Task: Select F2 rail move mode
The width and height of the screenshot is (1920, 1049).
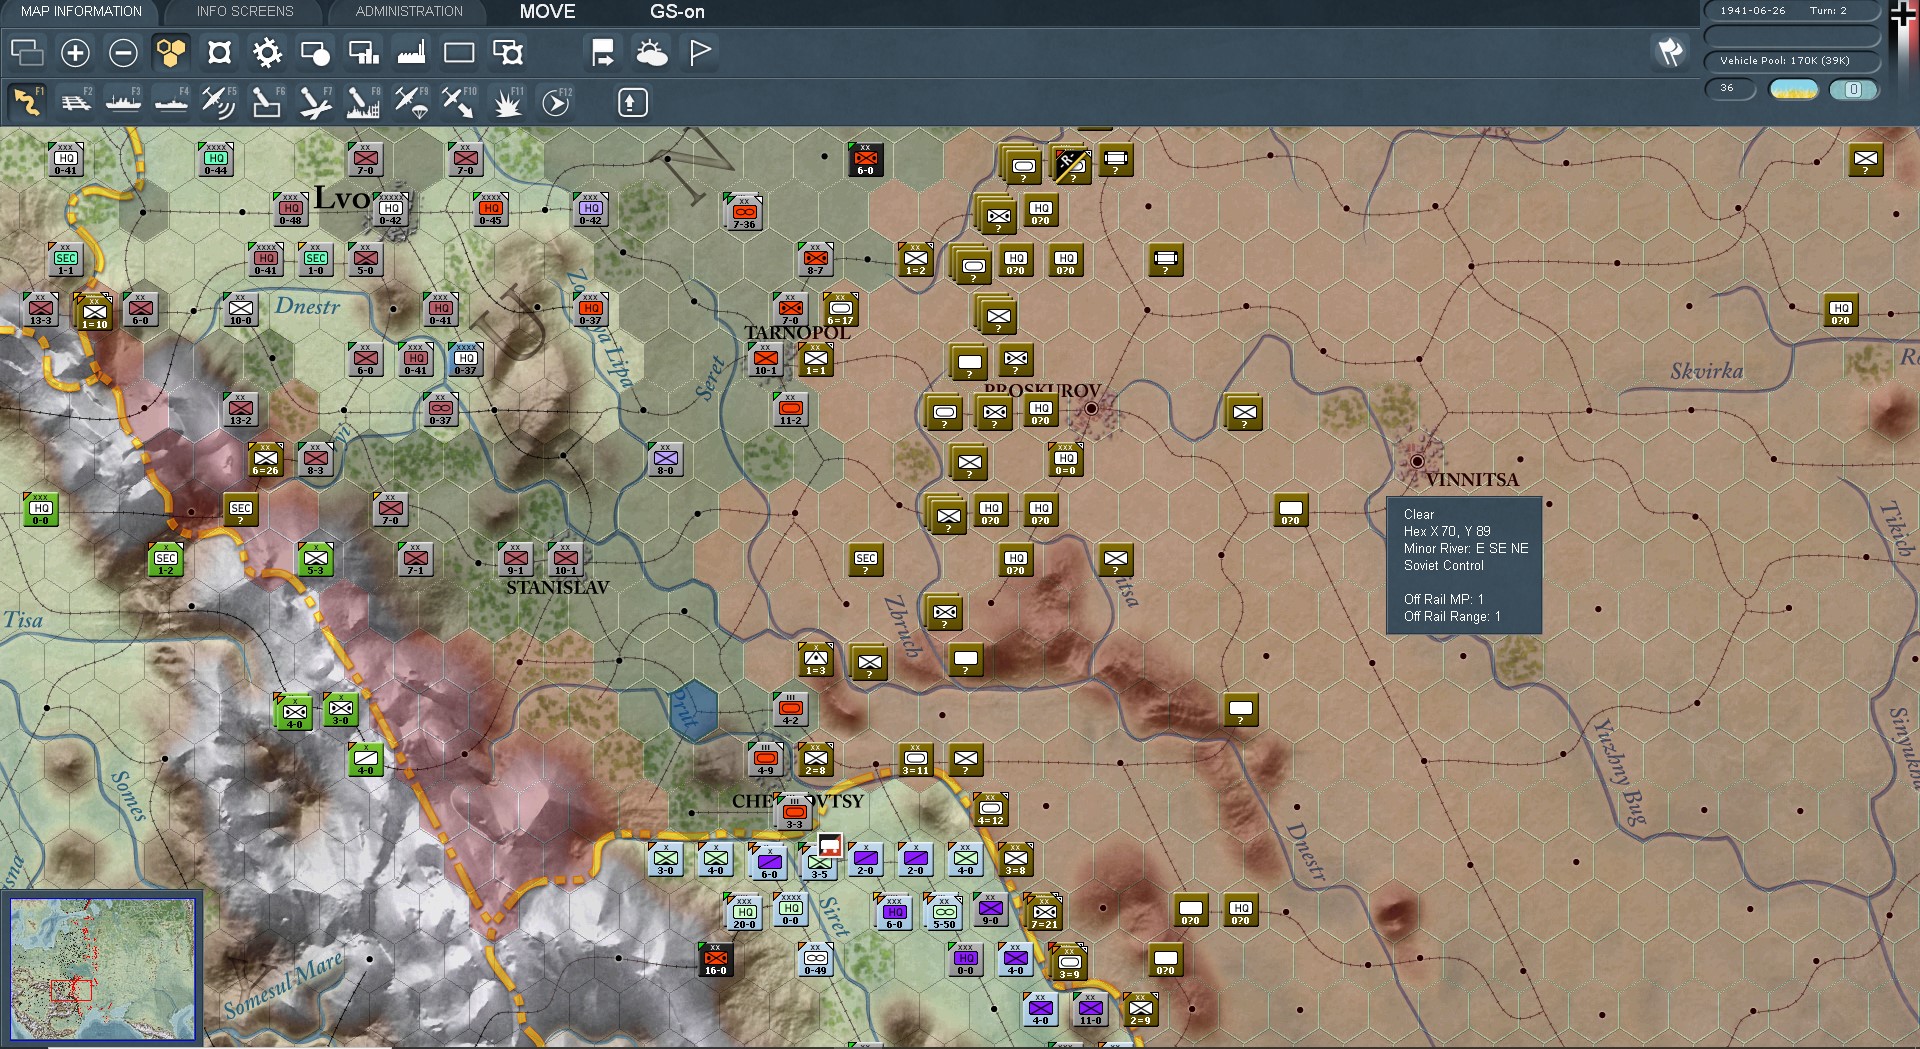Action: [75, 102]
